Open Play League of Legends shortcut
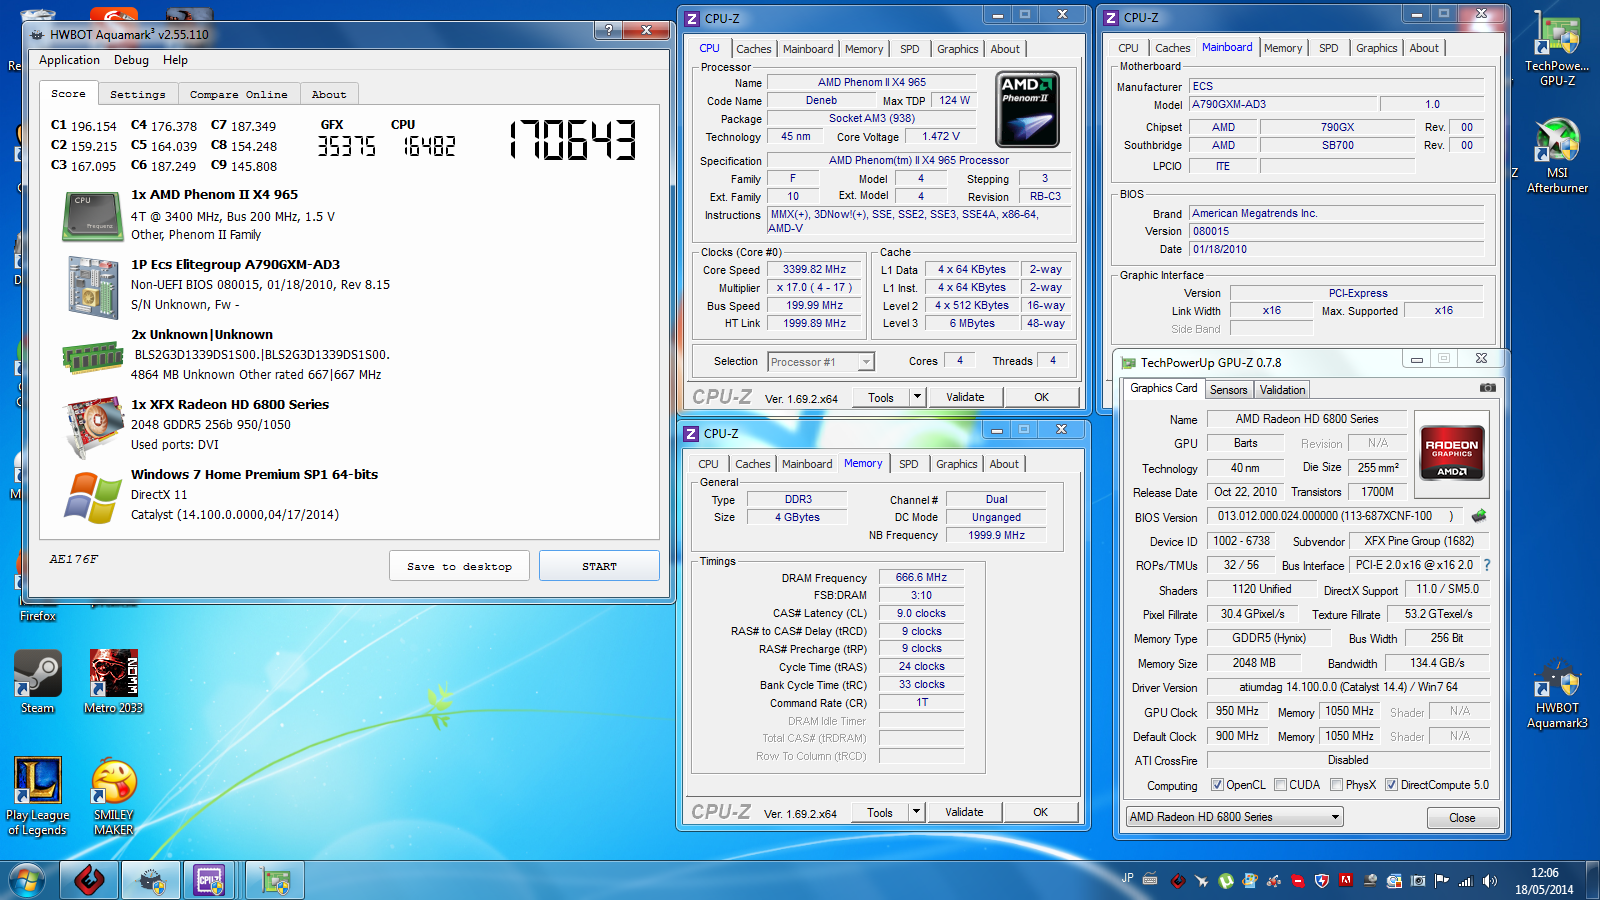 (x=38, y=796)
